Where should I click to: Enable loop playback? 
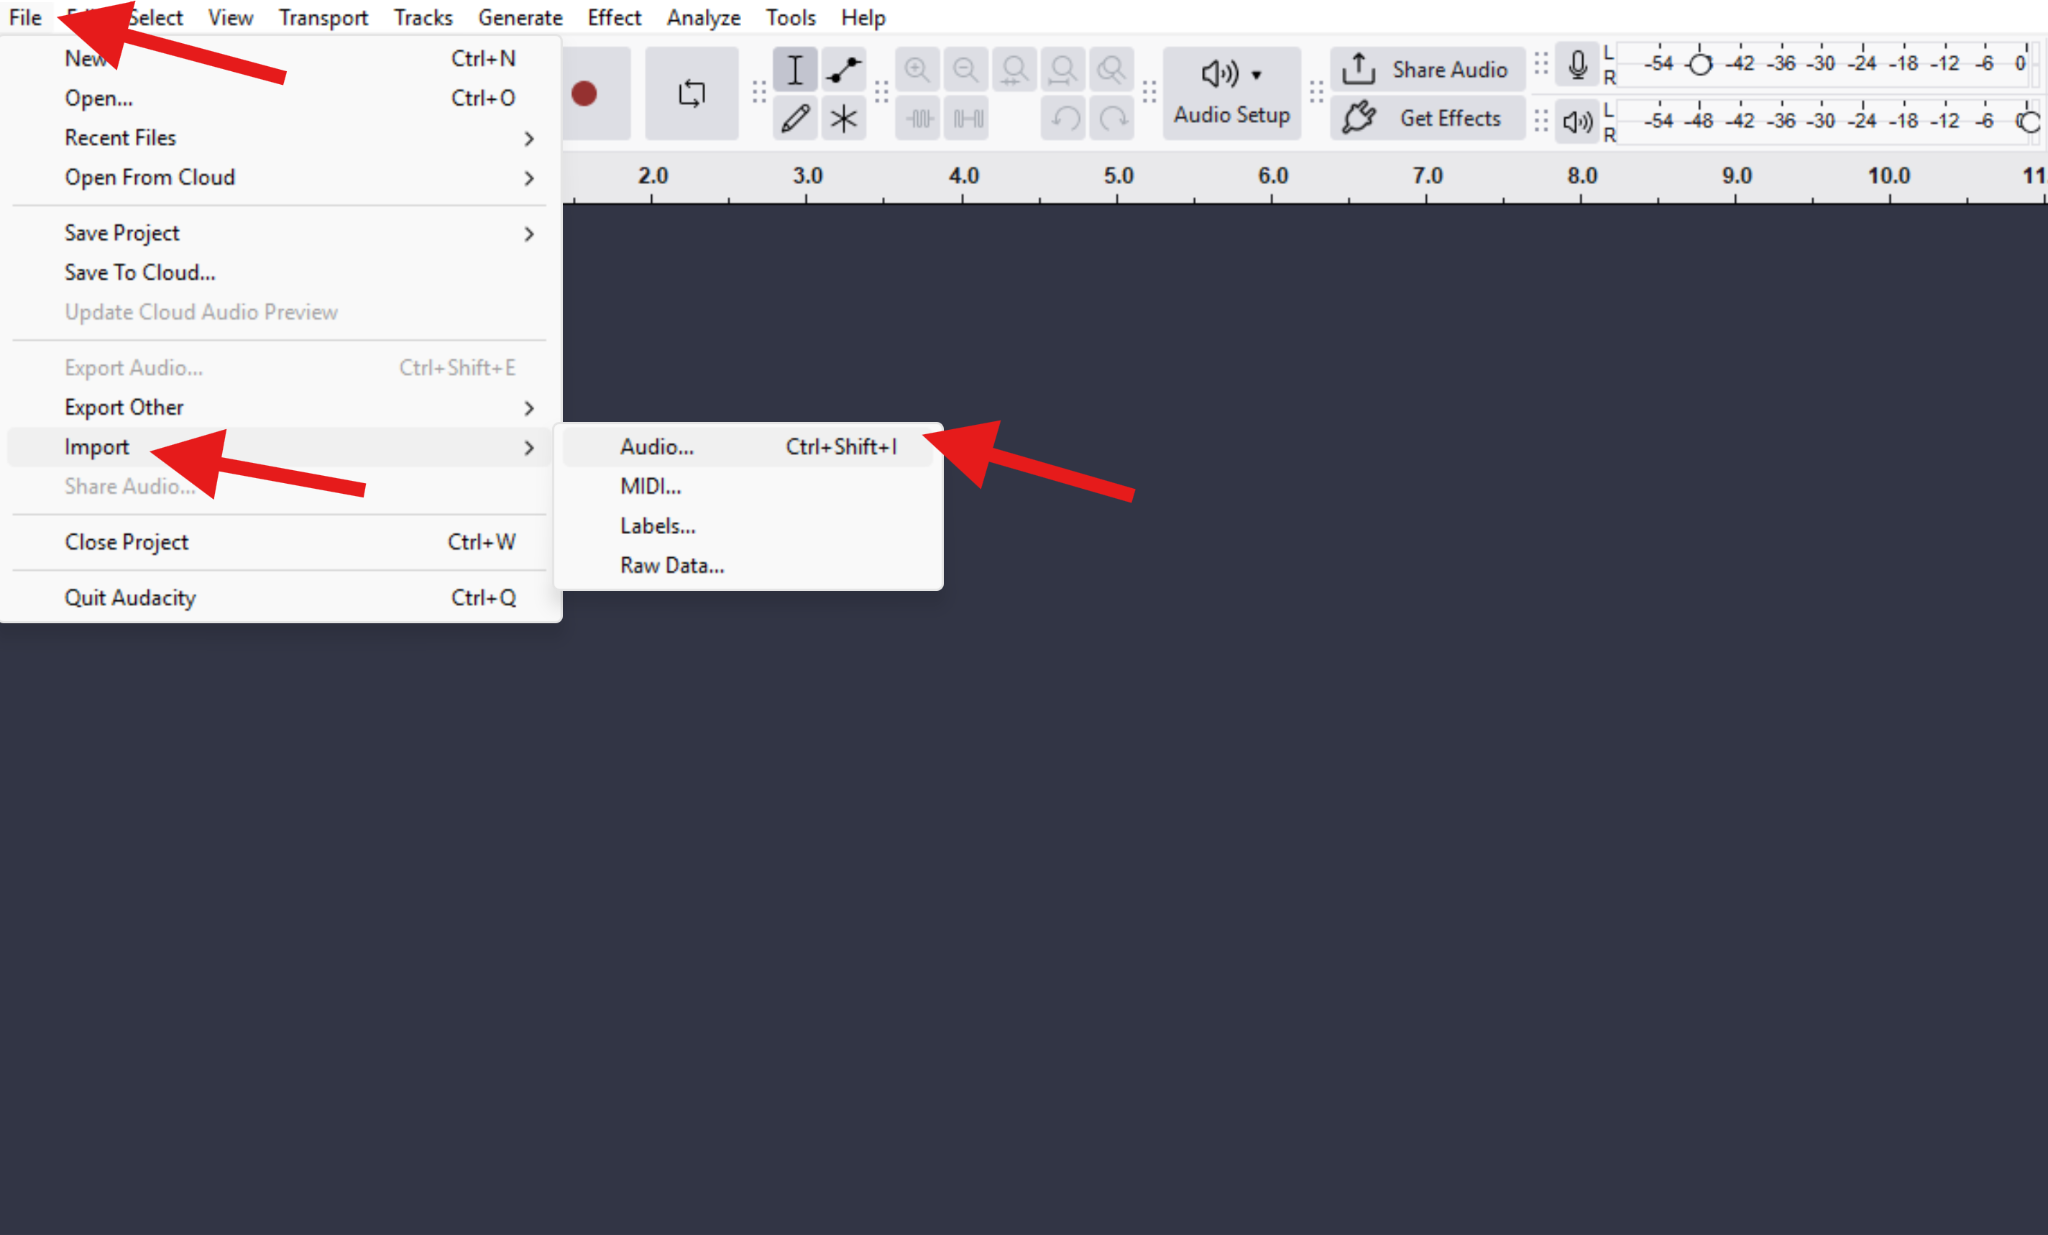692,92
